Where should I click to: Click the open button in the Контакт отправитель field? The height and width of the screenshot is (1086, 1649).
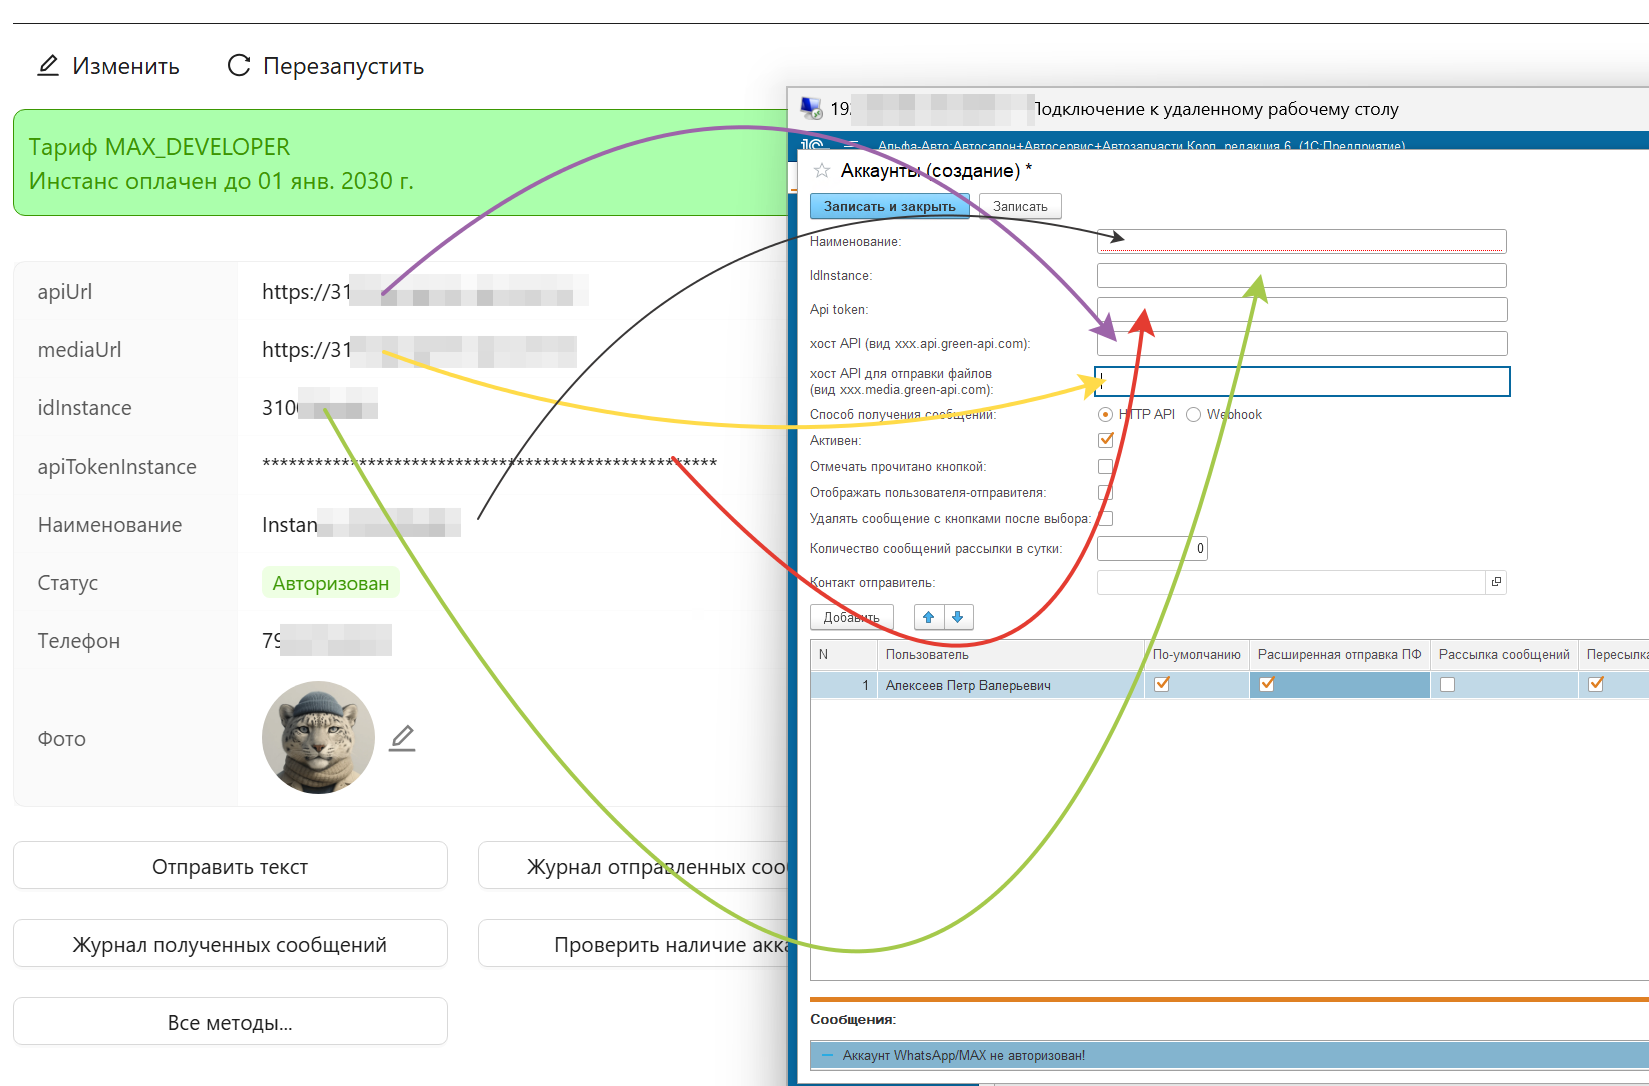(x=1496, y=582)
